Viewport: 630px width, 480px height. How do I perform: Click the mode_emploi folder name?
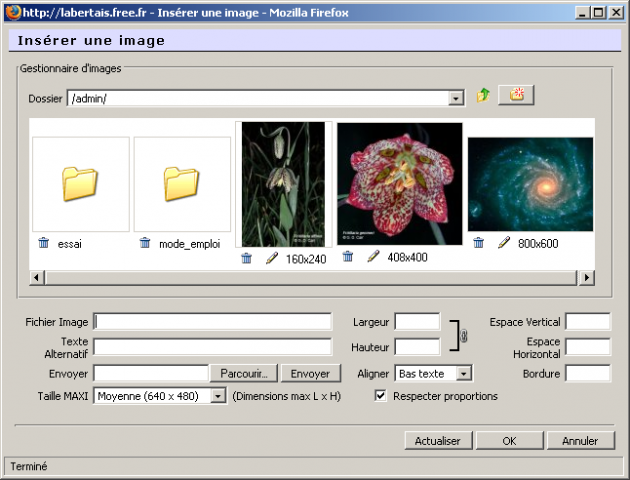coord(189,244)
